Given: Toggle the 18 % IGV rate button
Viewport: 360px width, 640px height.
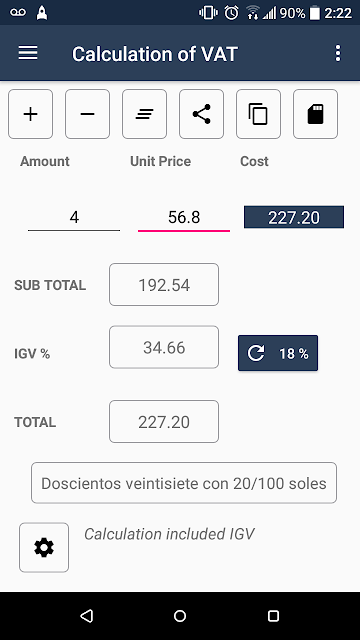Looking at the screenshot, I should [x=278, y=353].
